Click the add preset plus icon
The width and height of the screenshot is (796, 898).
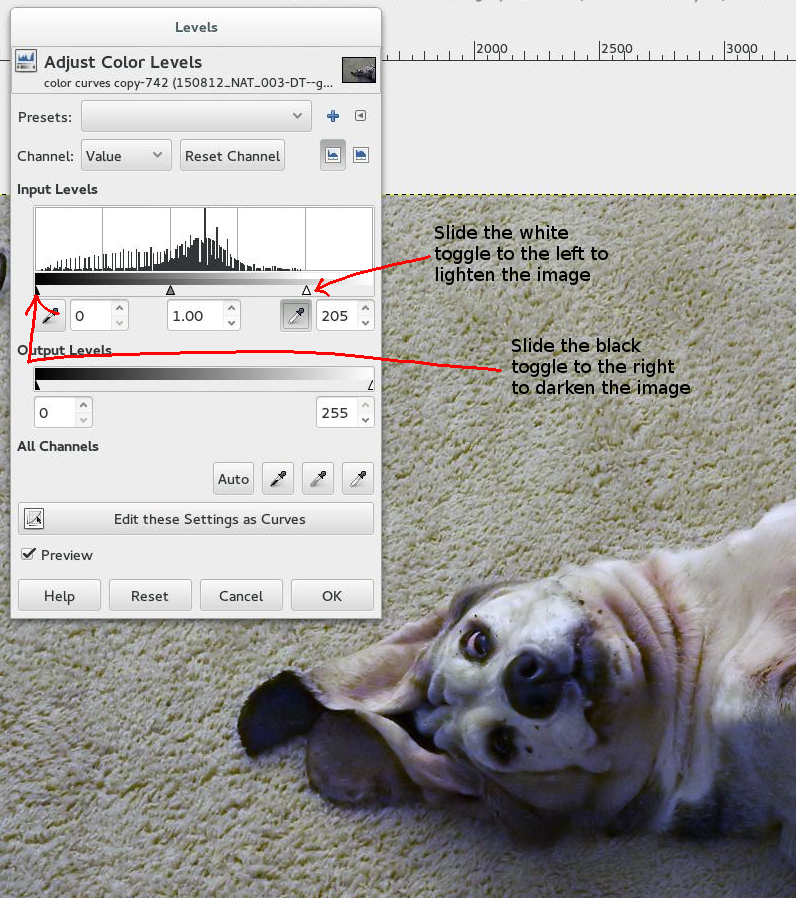click(x=333, y=116)
